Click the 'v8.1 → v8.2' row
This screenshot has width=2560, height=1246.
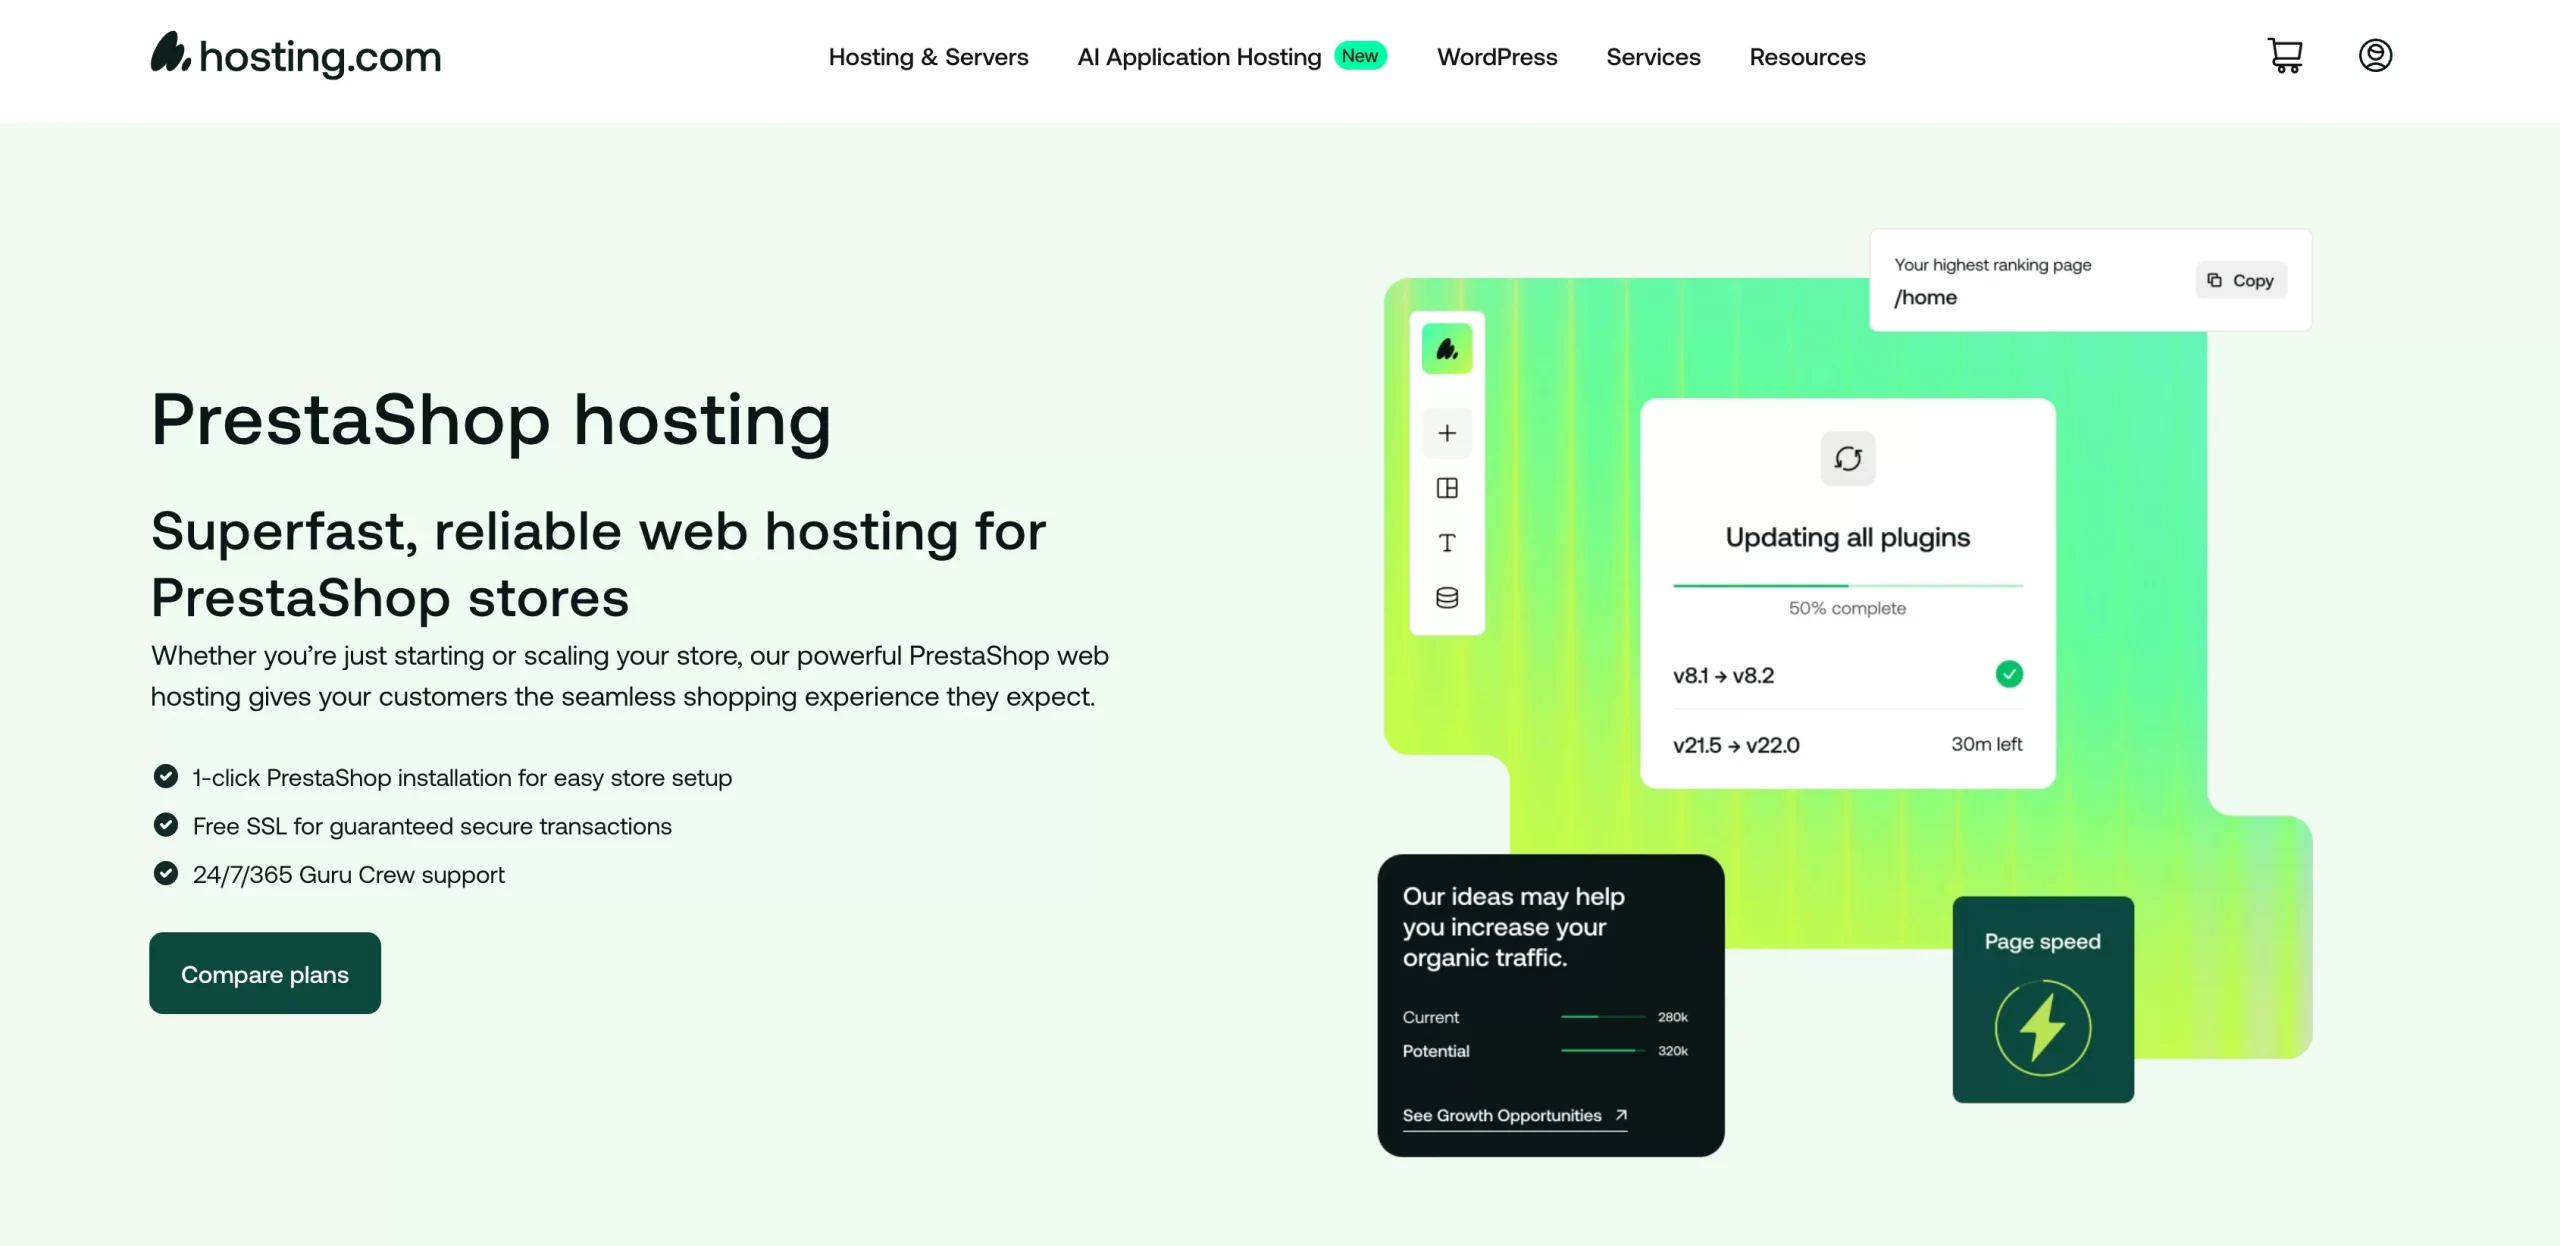1848,675
